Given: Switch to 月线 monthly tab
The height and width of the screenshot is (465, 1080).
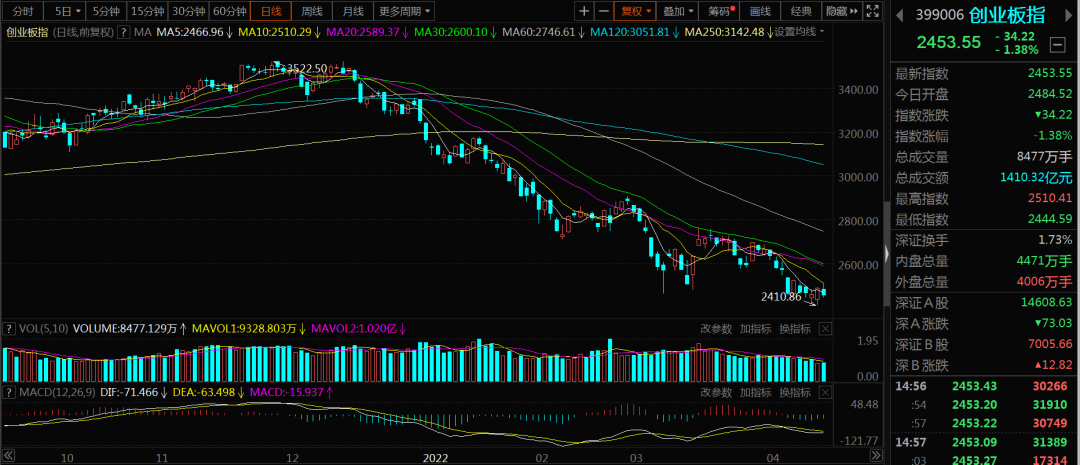Looking at the screenshot, I should 353,11.
